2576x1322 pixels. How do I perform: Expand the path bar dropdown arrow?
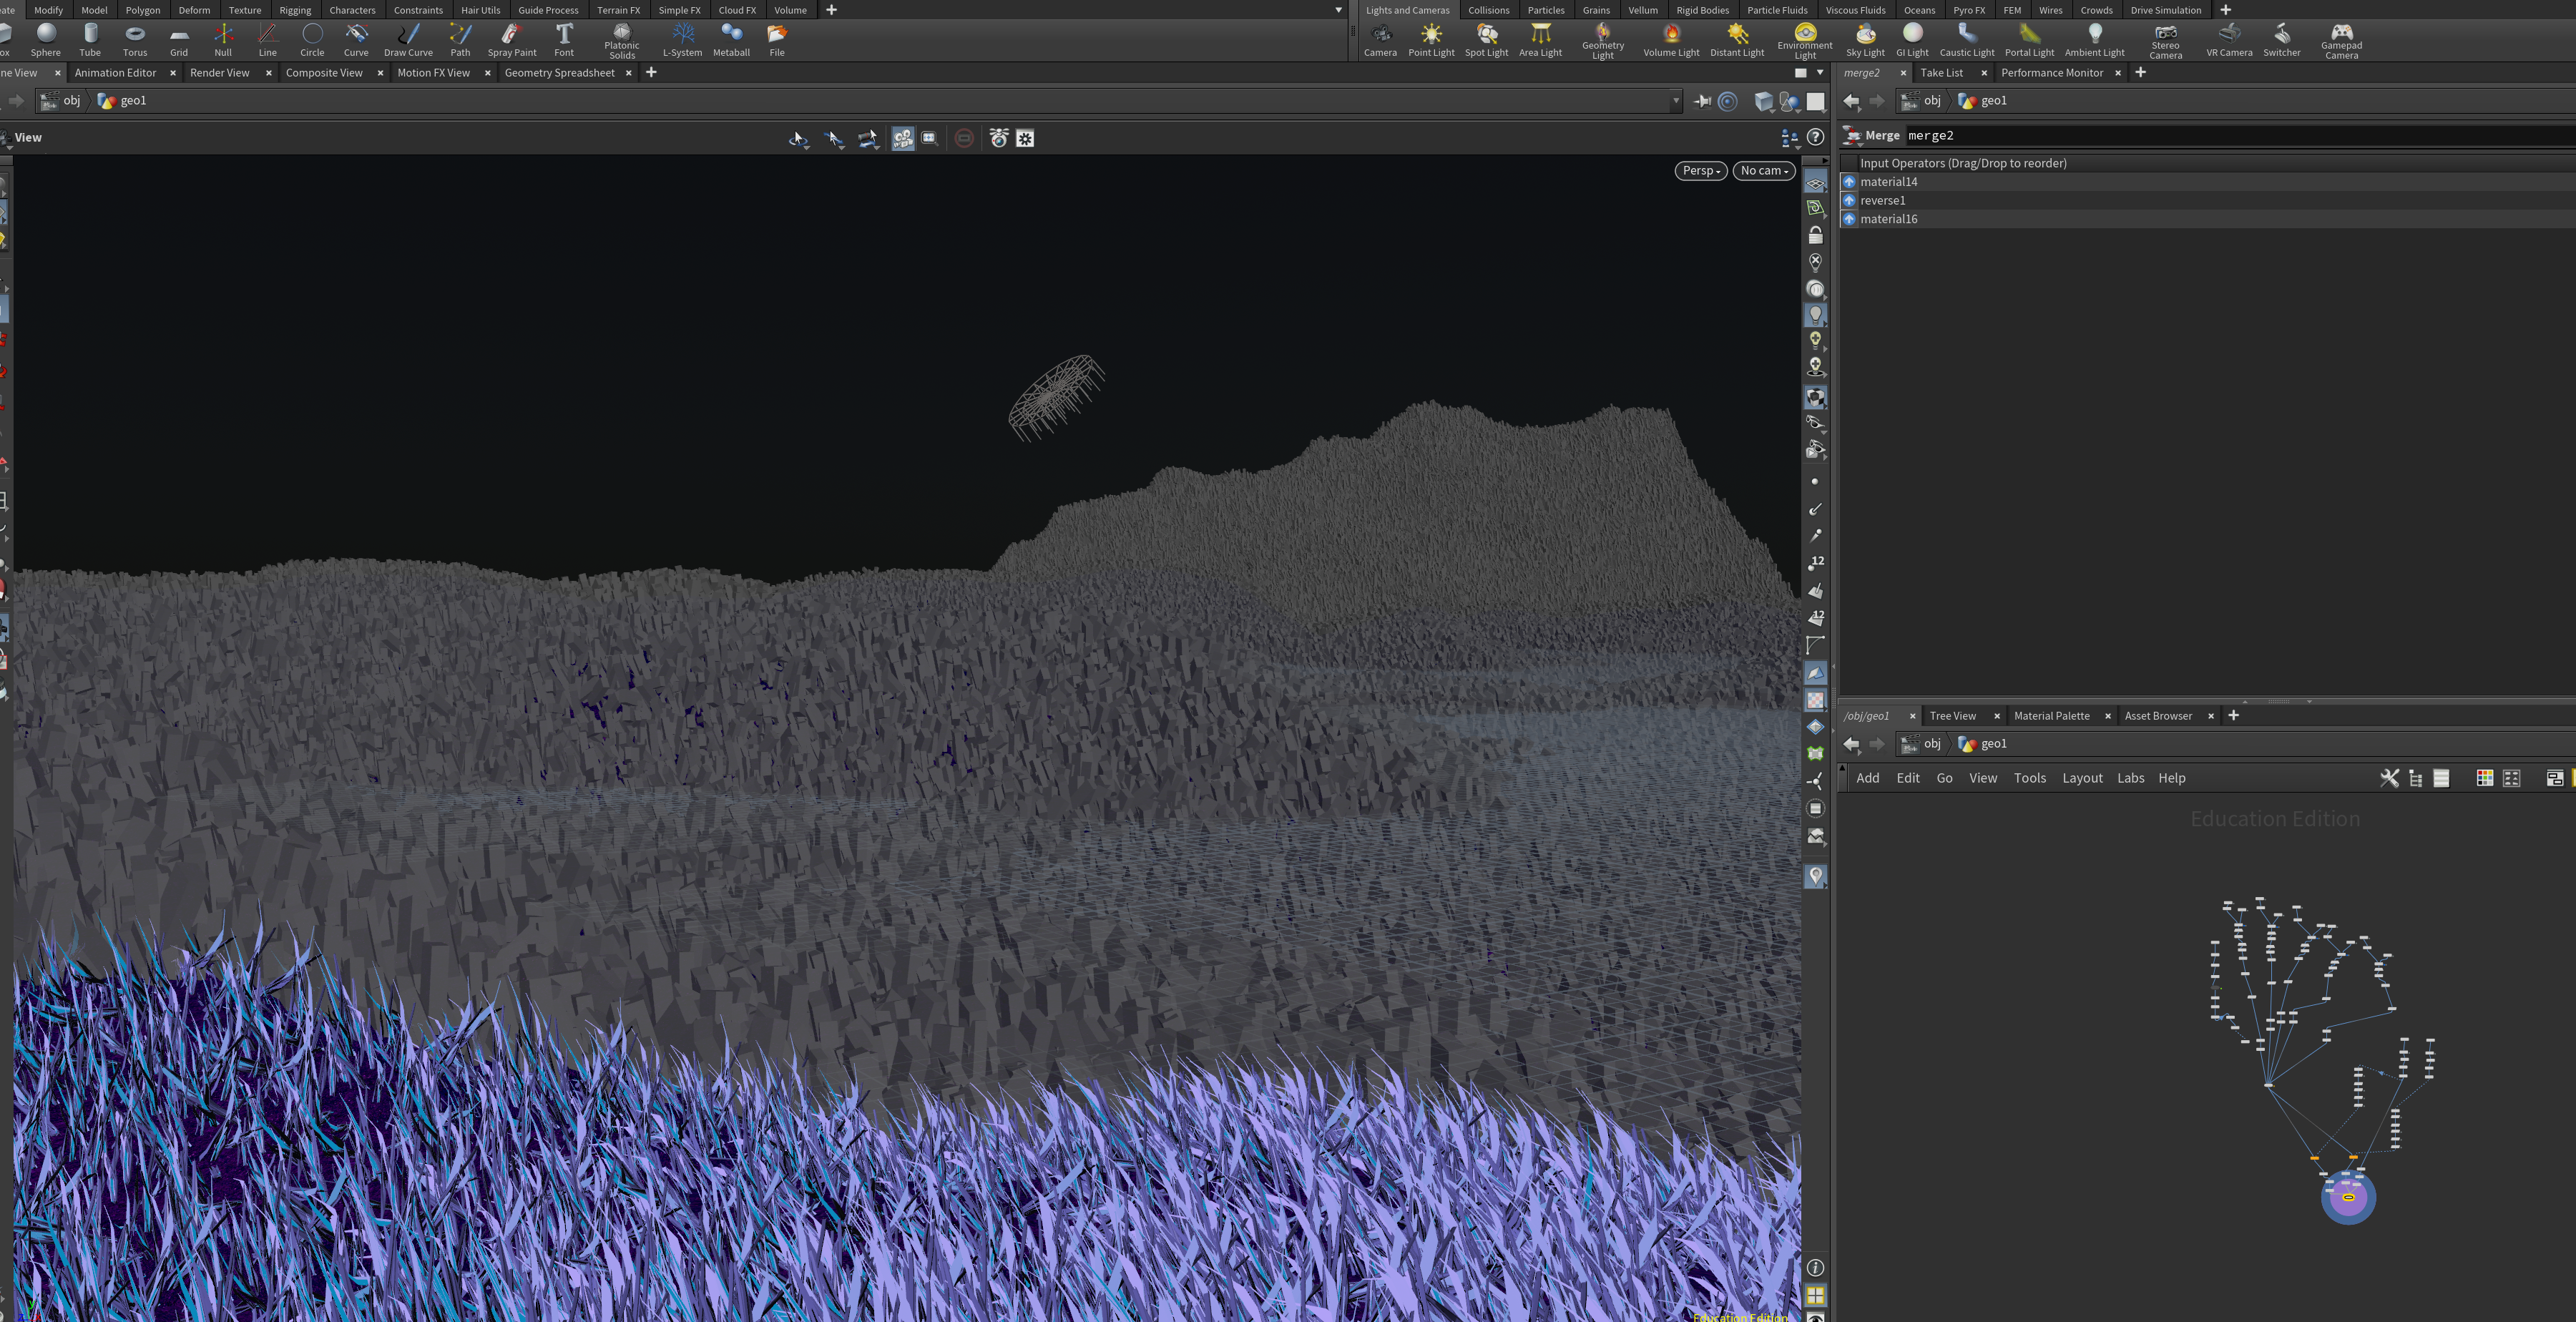(1677, 101)
